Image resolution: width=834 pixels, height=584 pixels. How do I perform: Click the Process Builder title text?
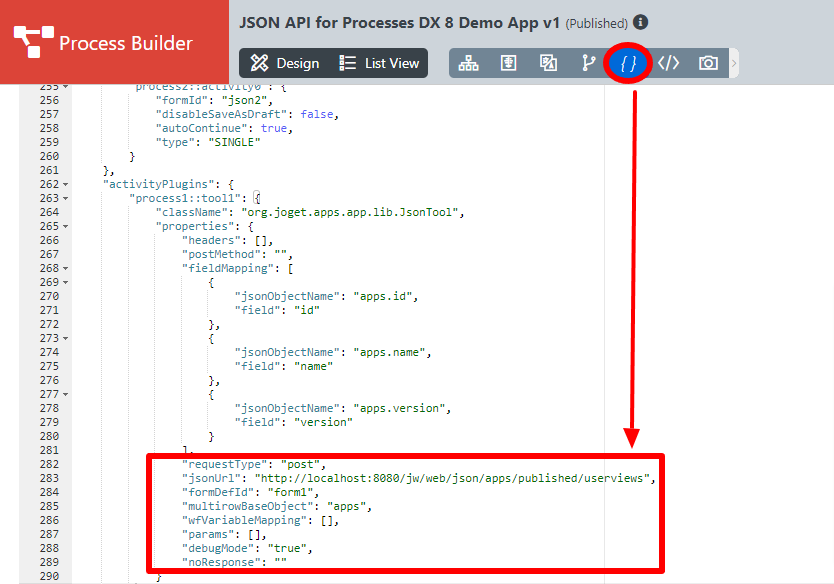[x=126, y=43]
